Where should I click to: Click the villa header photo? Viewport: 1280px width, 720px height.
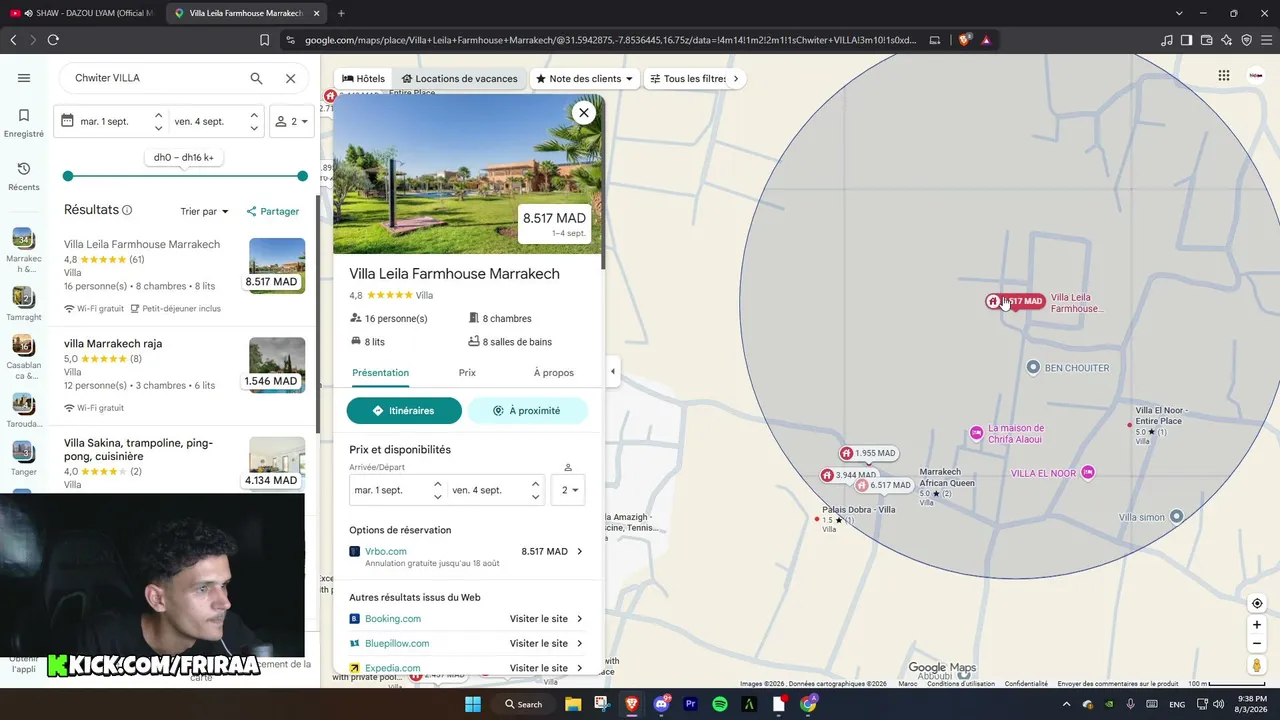click(468, 174)
